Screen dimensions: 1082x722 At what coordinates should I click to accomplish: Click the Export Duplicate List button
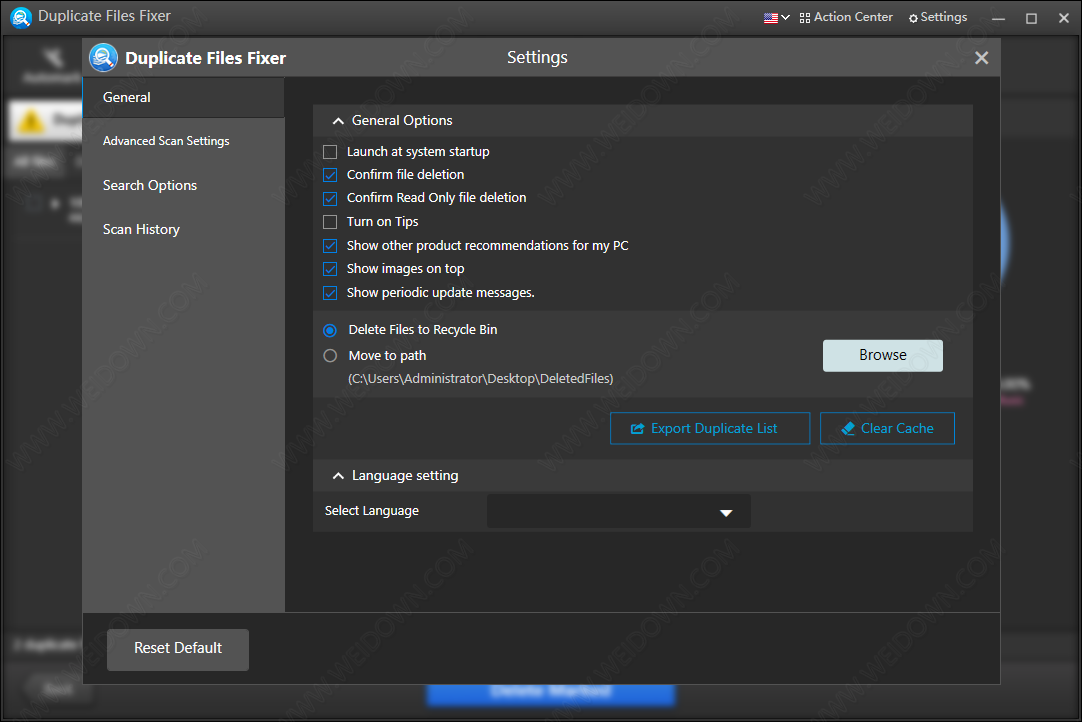pyautogui.click(x=709, y=428)
